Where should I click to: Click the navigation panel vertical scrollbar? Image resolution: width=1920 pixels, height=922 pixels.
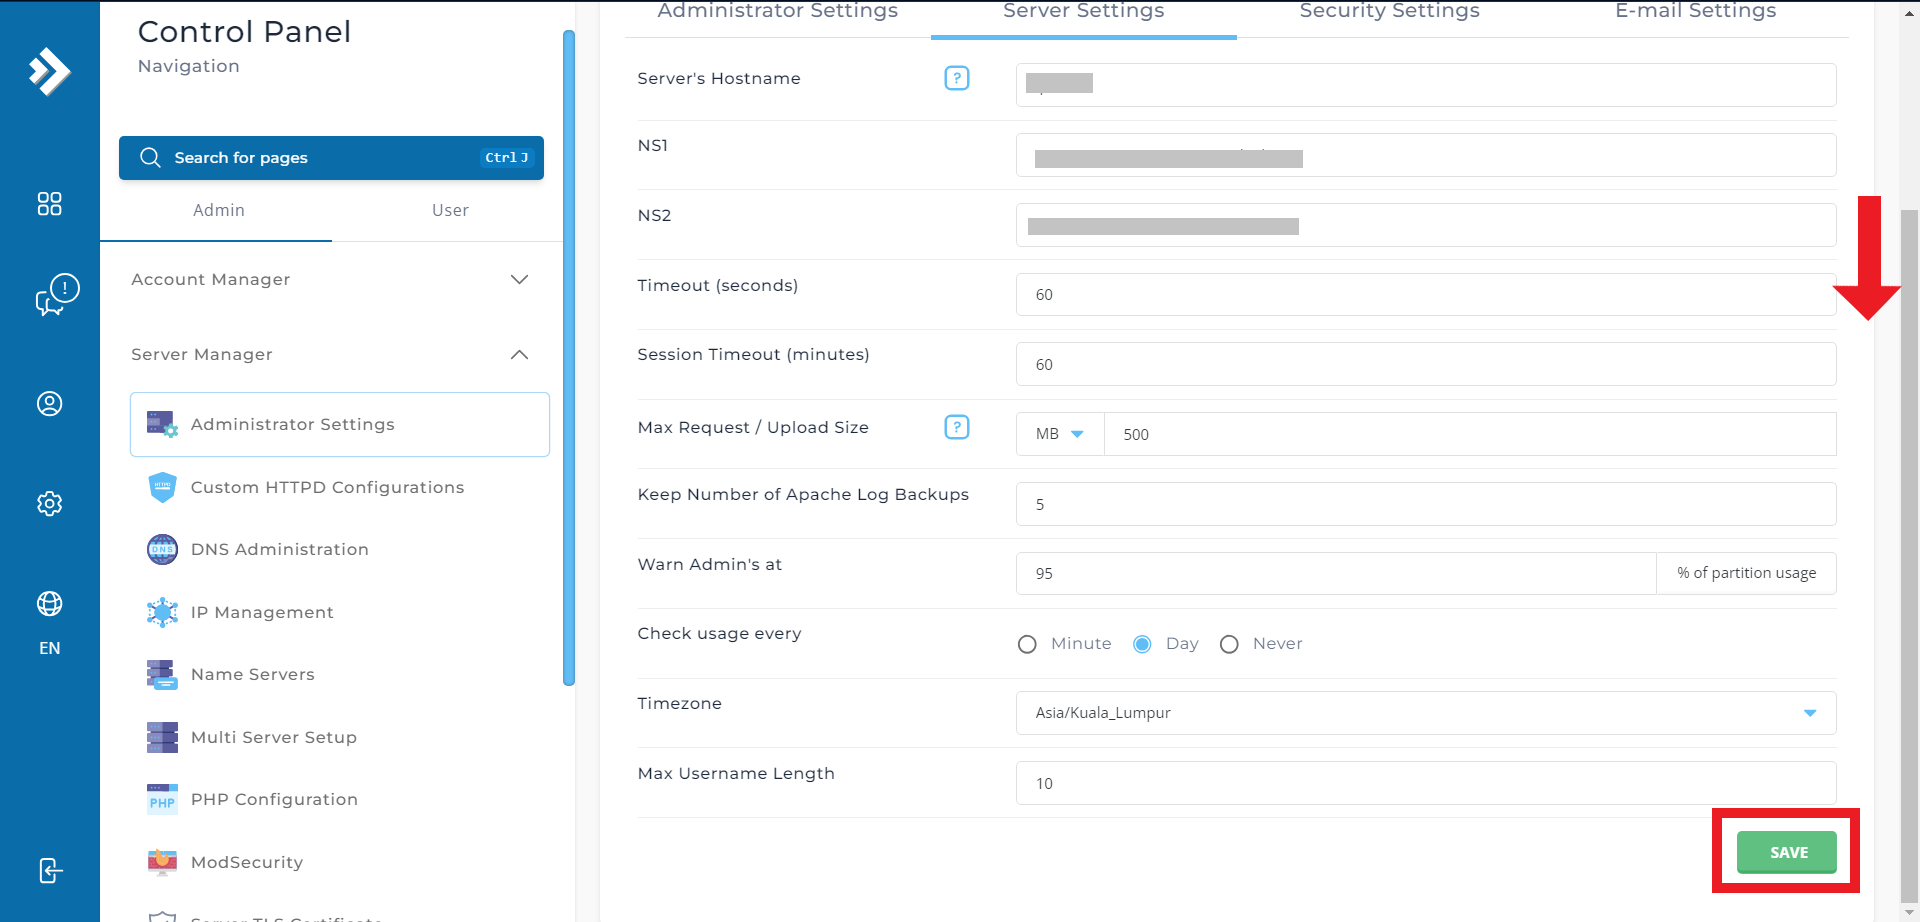[569, 358]
